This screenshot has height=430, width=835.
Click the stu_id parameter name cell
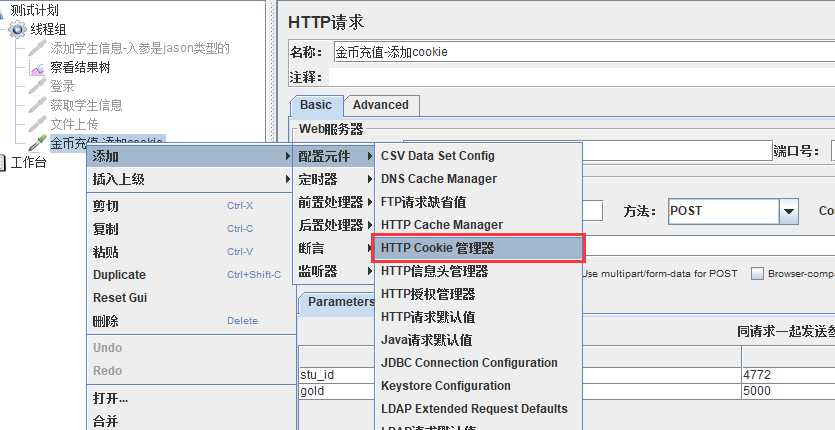point(337,375)
